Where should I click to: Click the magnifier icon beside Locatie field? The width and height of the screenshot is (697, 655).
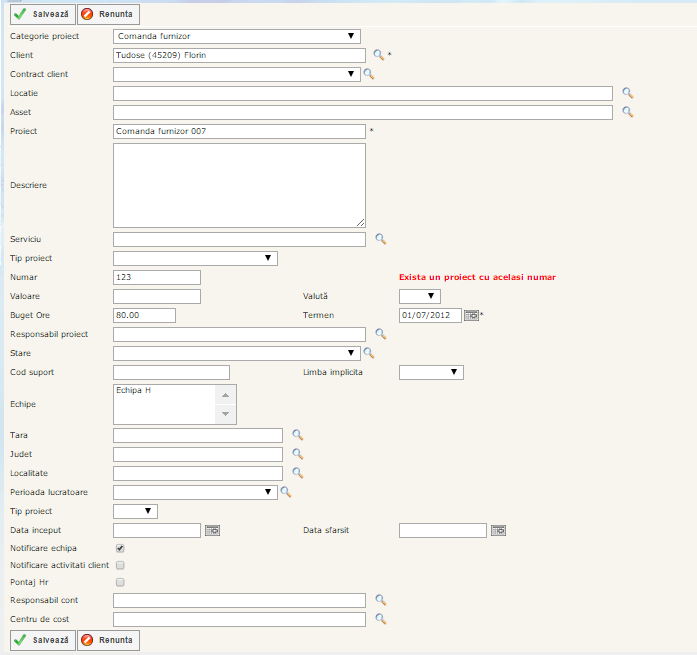tap(628, 93)
